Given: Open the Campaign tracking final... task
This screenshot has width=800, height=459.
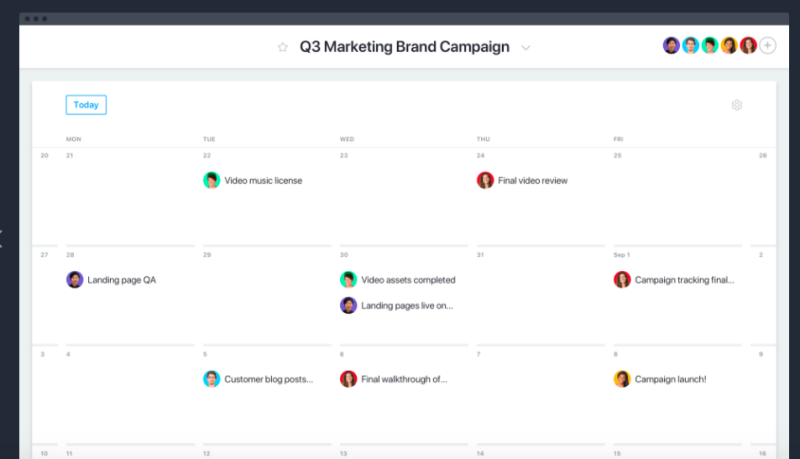Looking at the screenshot, I should 685,280.
